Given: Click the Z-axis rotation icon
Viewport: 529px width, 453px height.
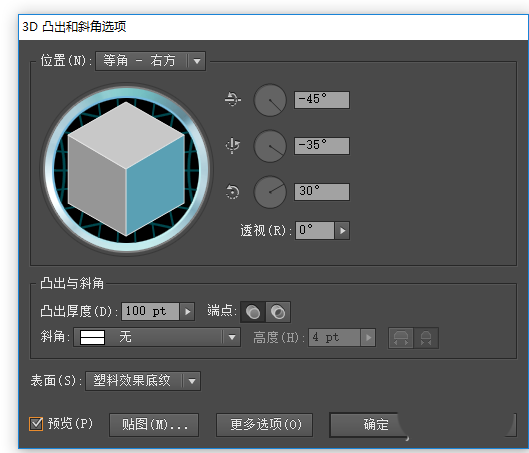Looking at the screenshot, I should click(232, 192).
